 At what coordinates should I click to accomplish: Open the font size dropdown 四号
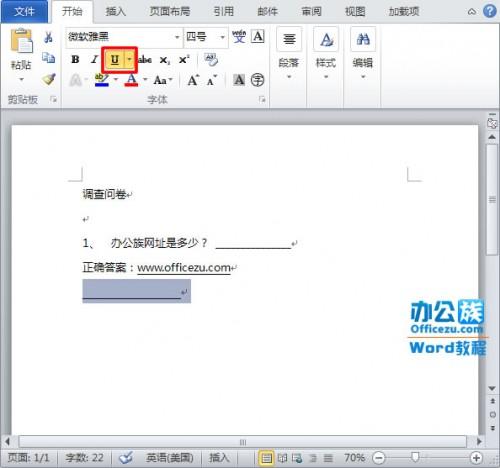tap(222, 37)
